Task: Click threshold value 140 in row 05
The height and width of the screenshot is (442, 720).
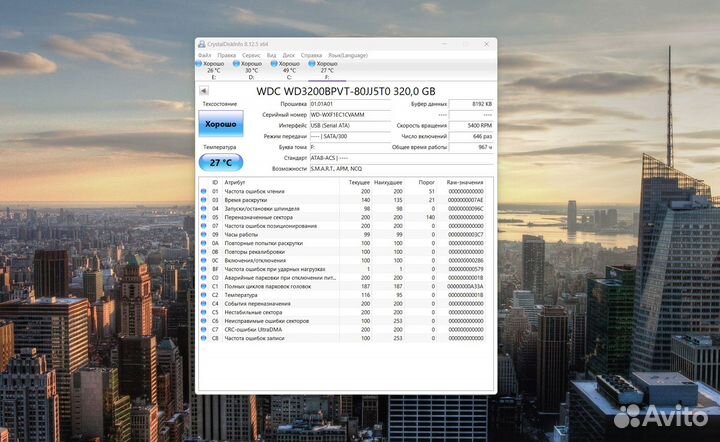Action: pyautogui.click(x=430, y=218)
